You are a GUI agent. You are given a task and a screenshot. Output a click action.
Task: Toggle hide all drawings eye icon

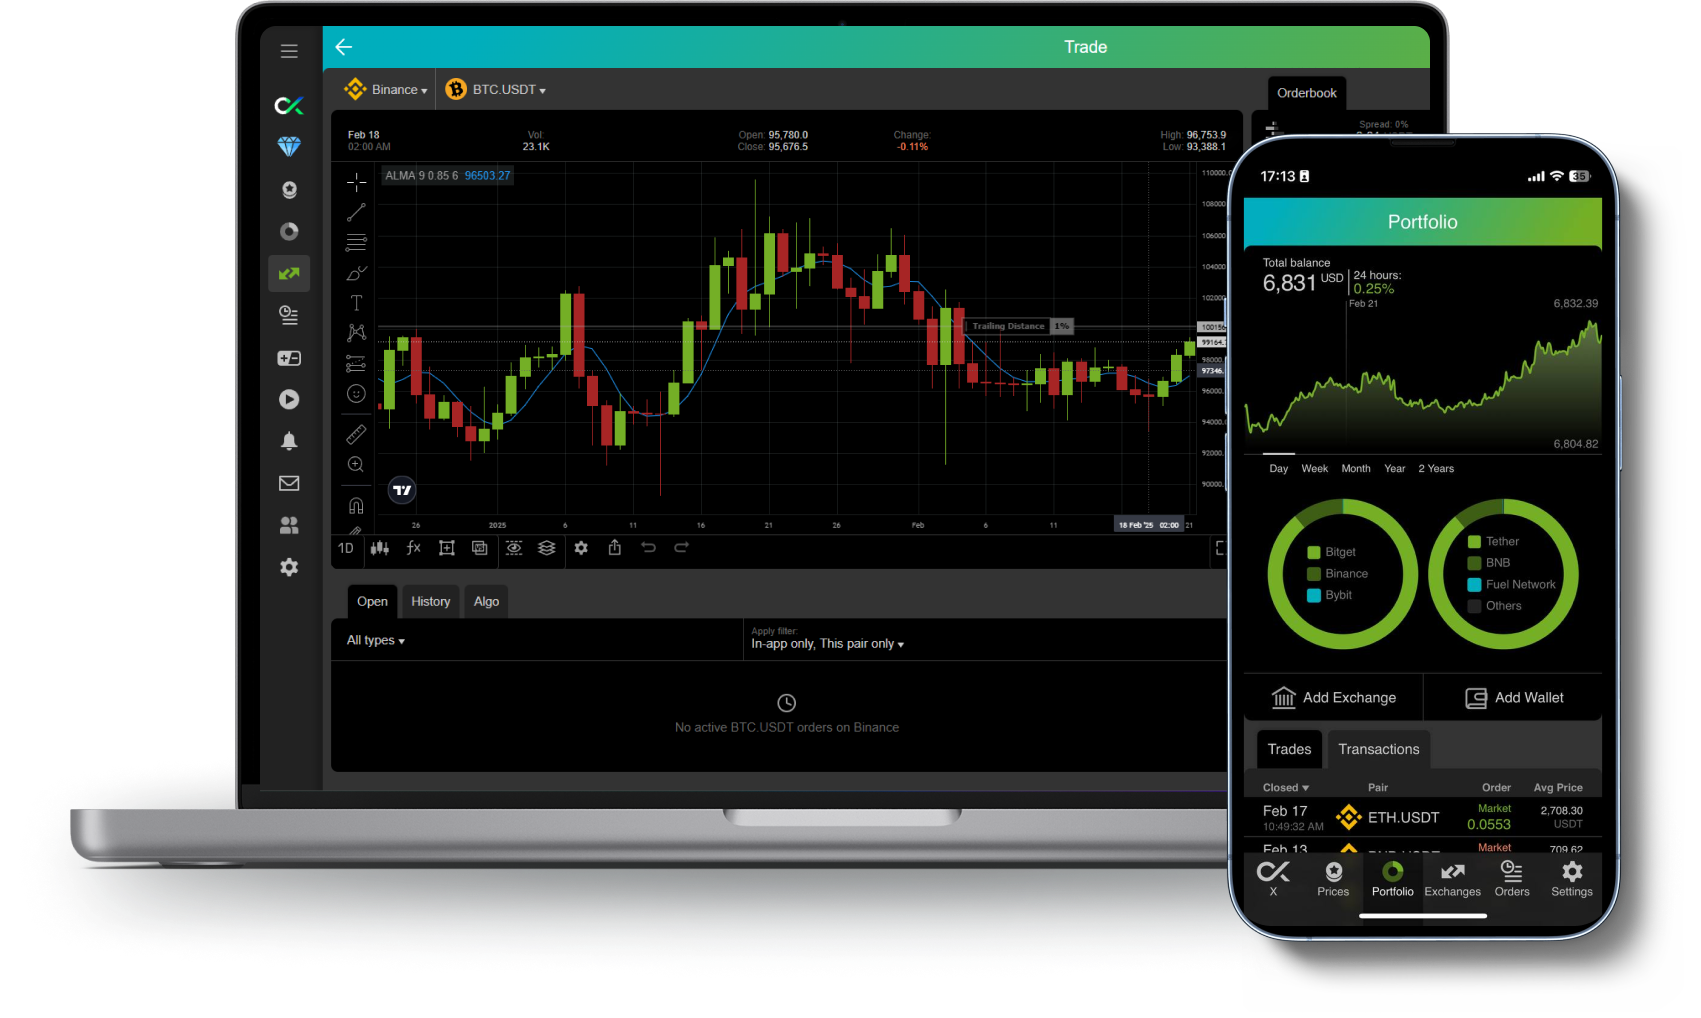pyautogui.click(x=514, y=548)
